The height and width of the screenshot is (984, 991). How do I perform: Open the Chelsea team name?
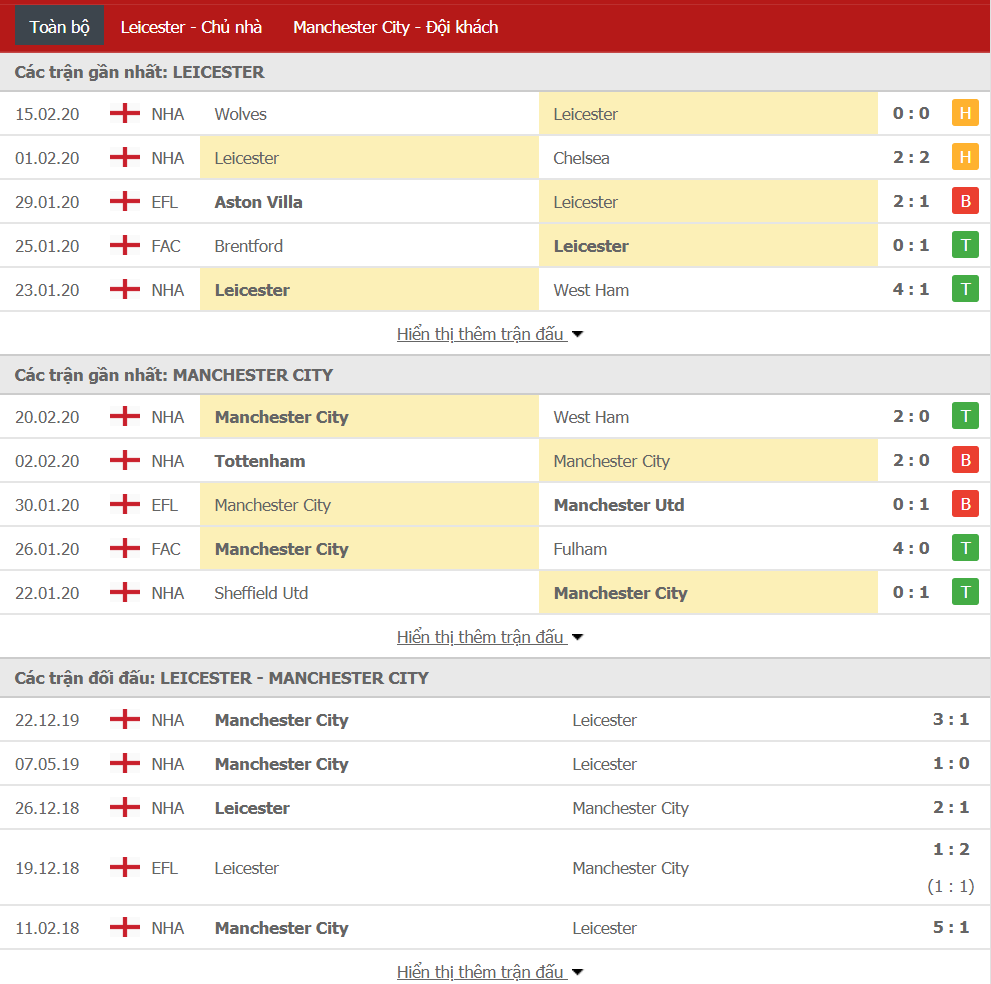(581, 158)
